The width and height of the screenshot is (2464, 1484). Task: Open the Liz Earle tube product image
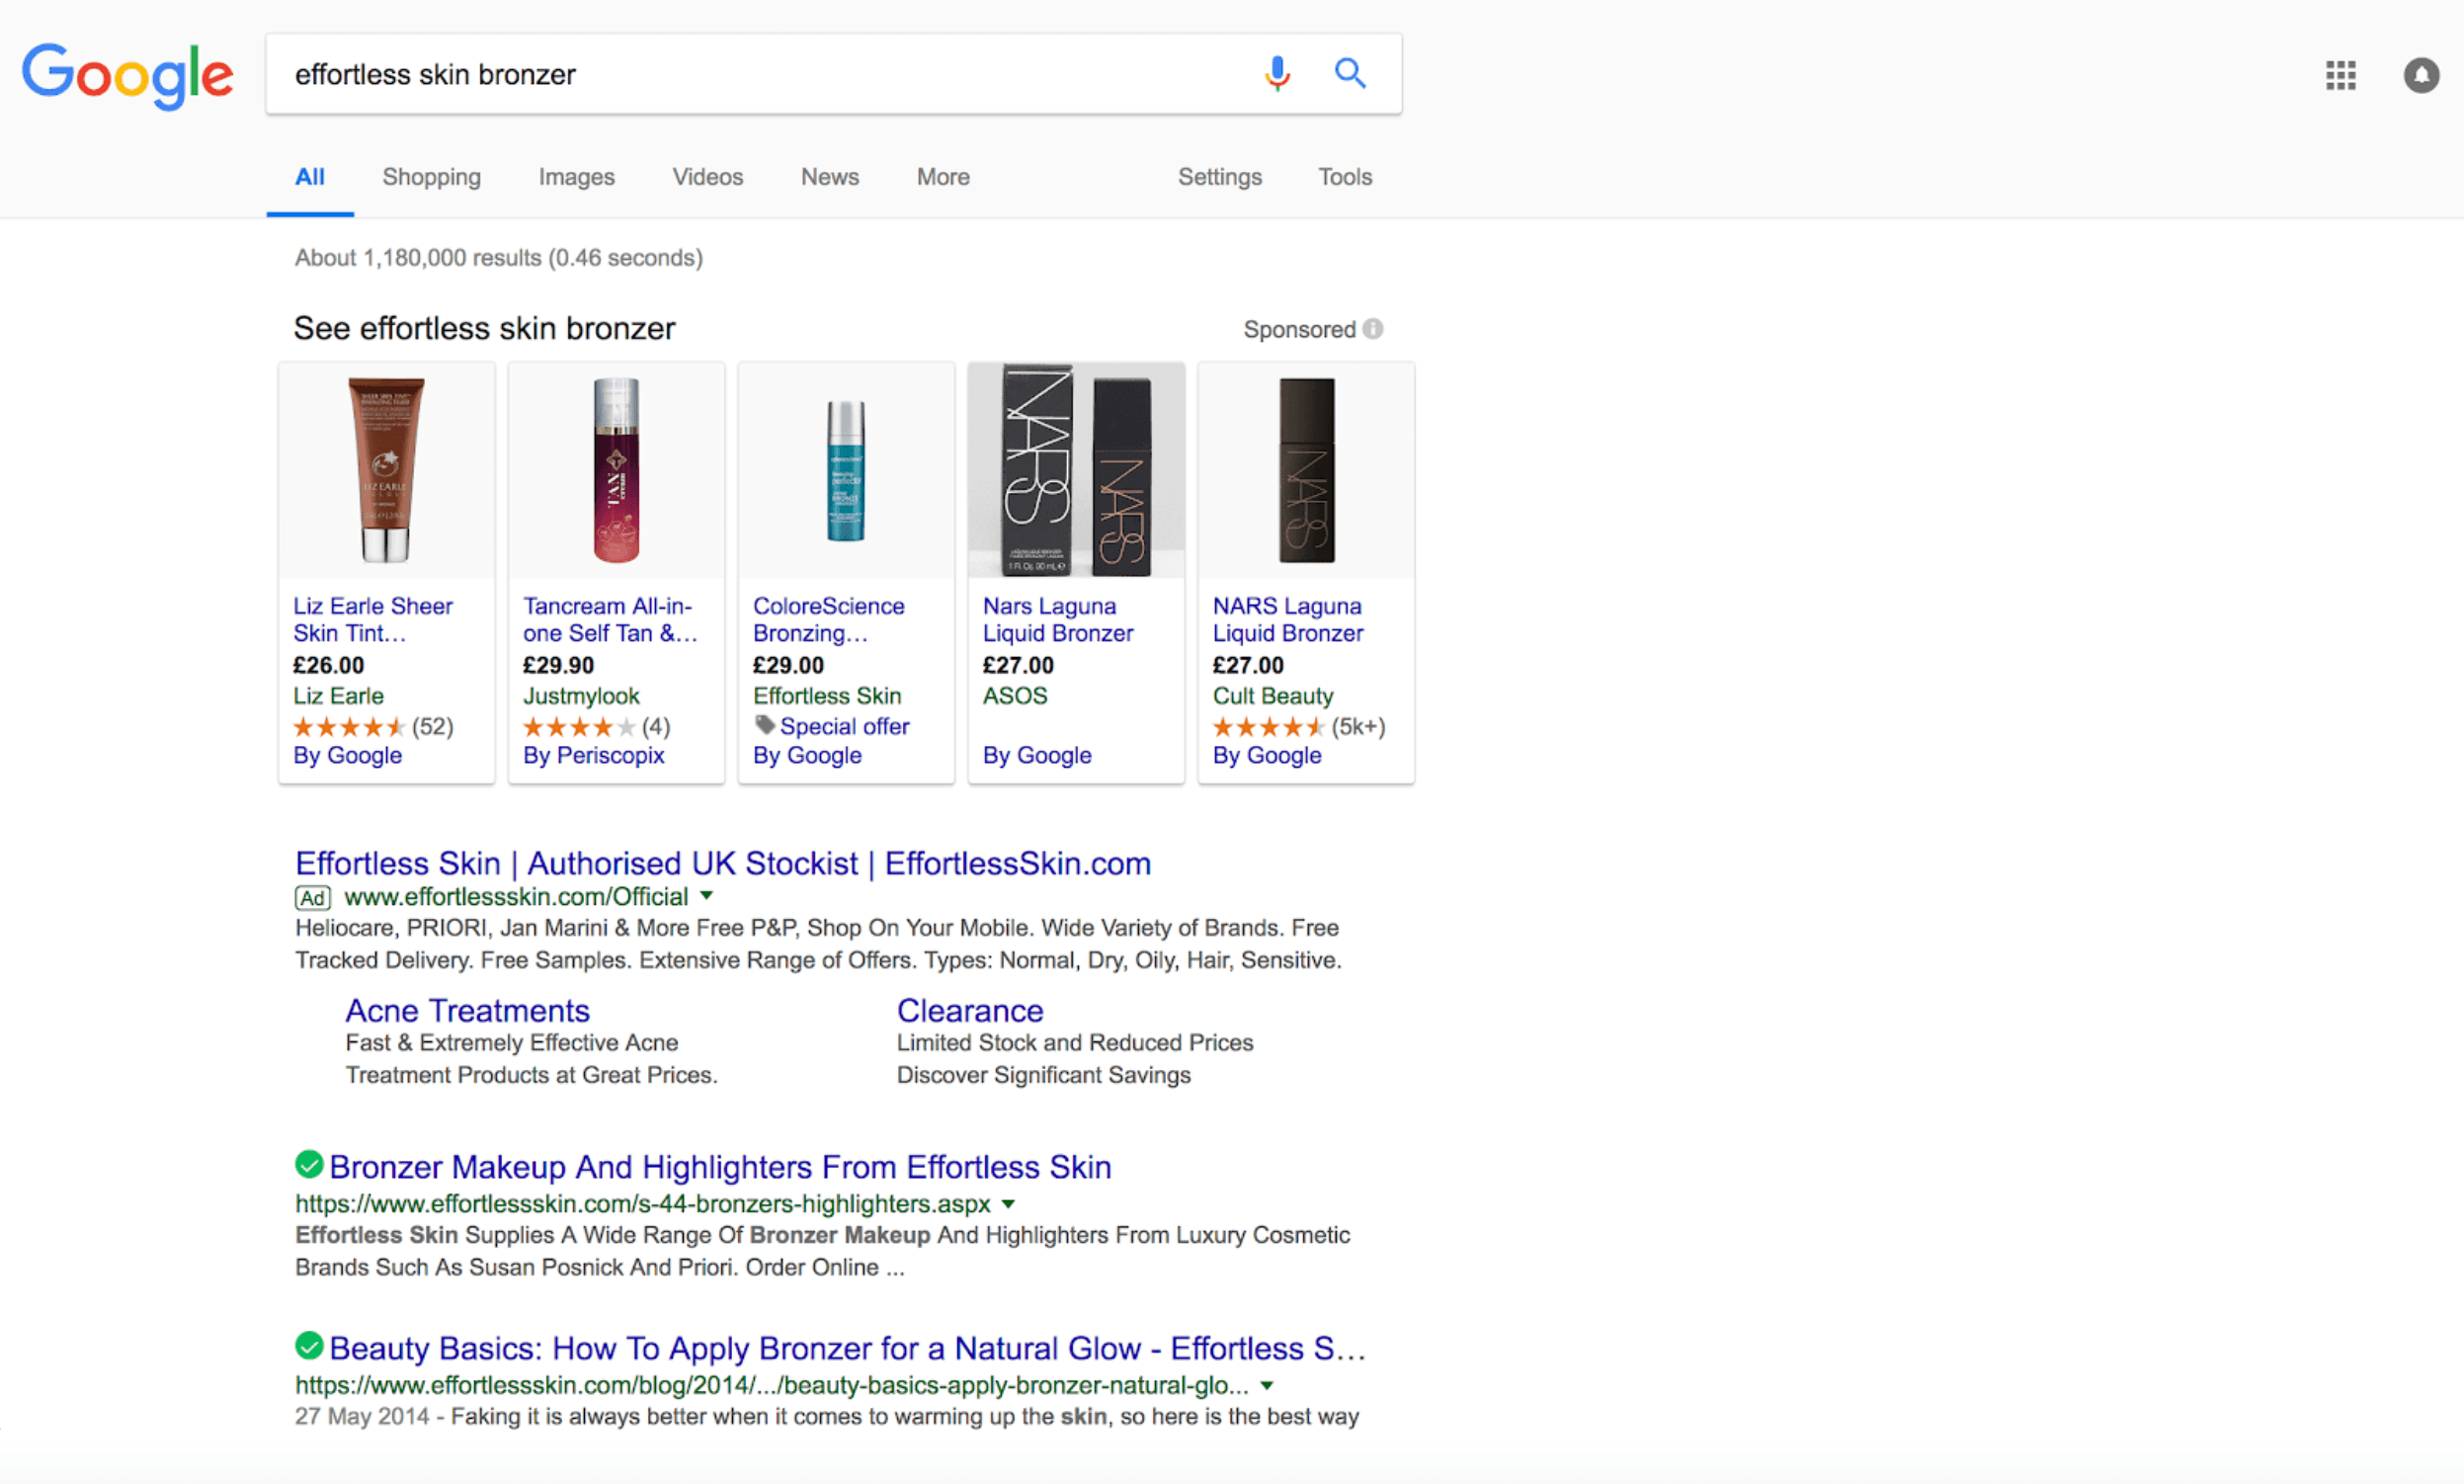coord(386,469)
